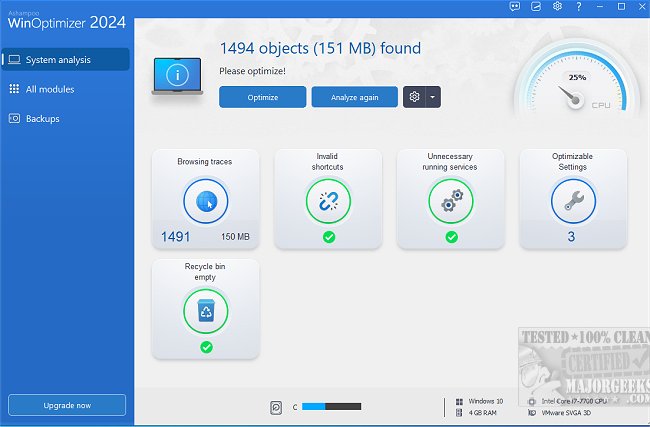Open settings gear in title bar
The width and height of the screenshot is (650, 427).
558,7
